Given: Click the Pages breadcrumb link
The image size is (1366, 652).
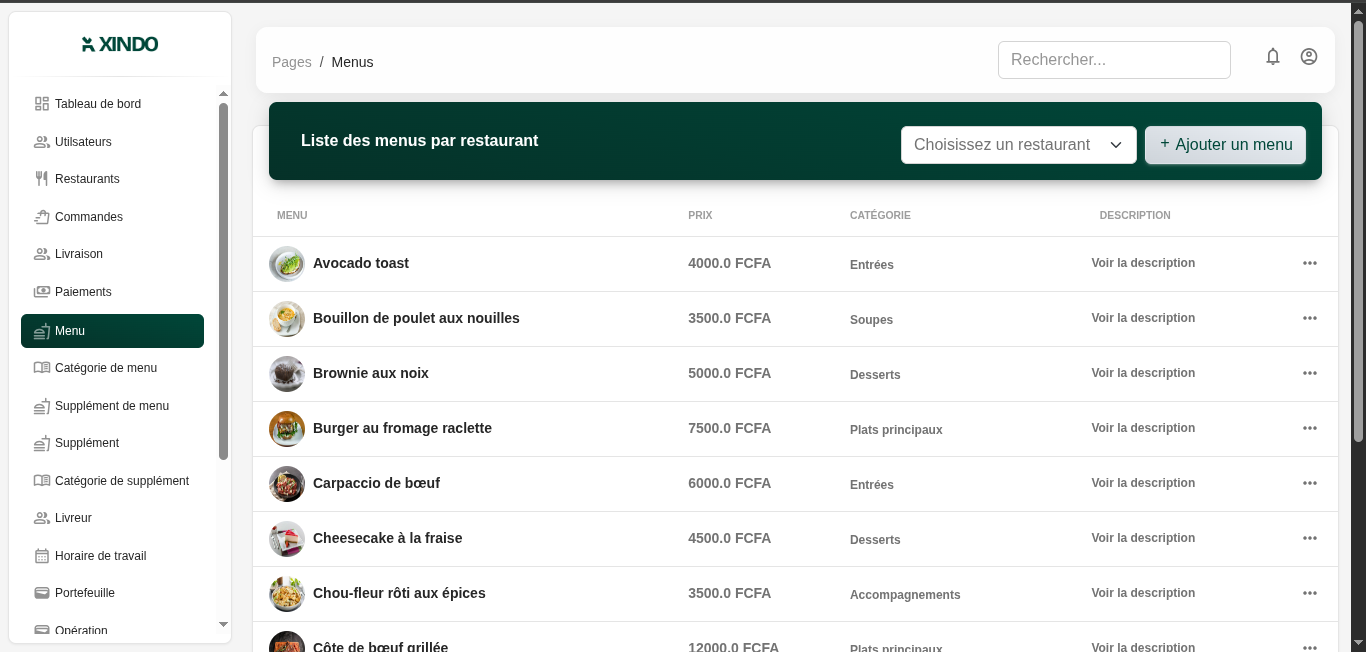Looking at the screenshot, I should [292, 62].
